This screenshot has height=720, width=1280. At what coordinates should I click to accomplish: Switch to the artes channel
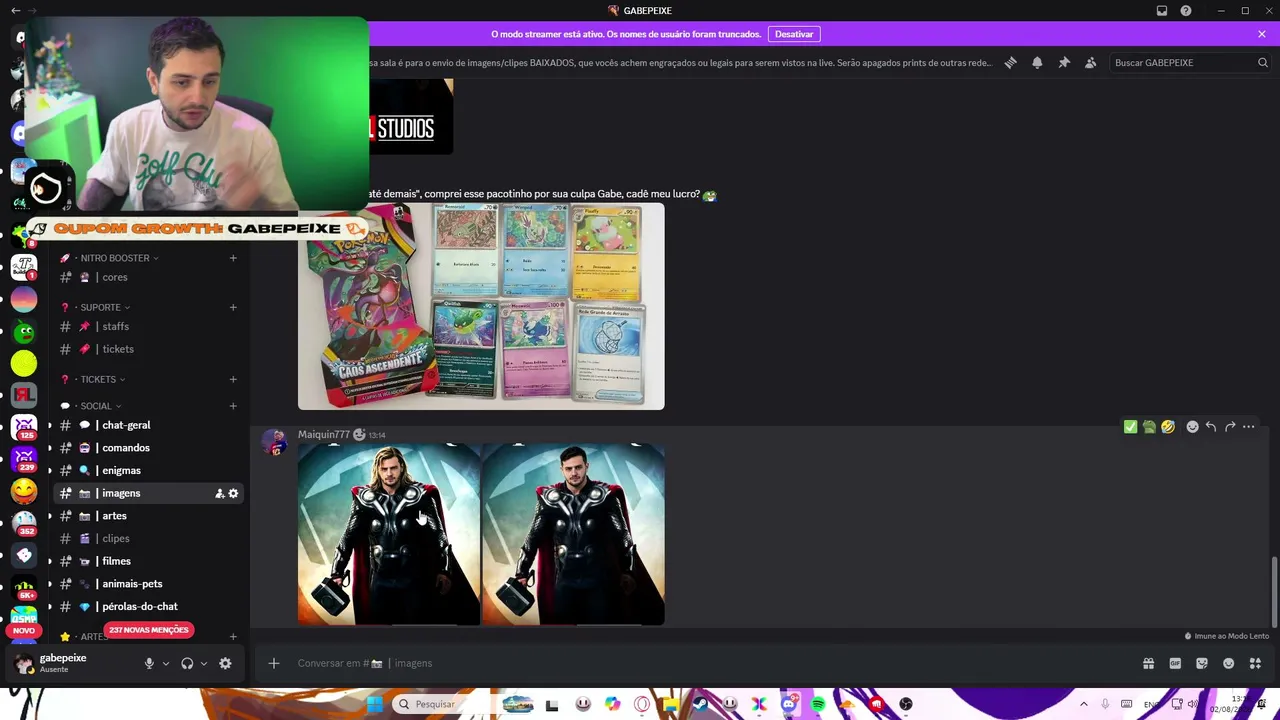pyautogui.click(x=148, y=516)
